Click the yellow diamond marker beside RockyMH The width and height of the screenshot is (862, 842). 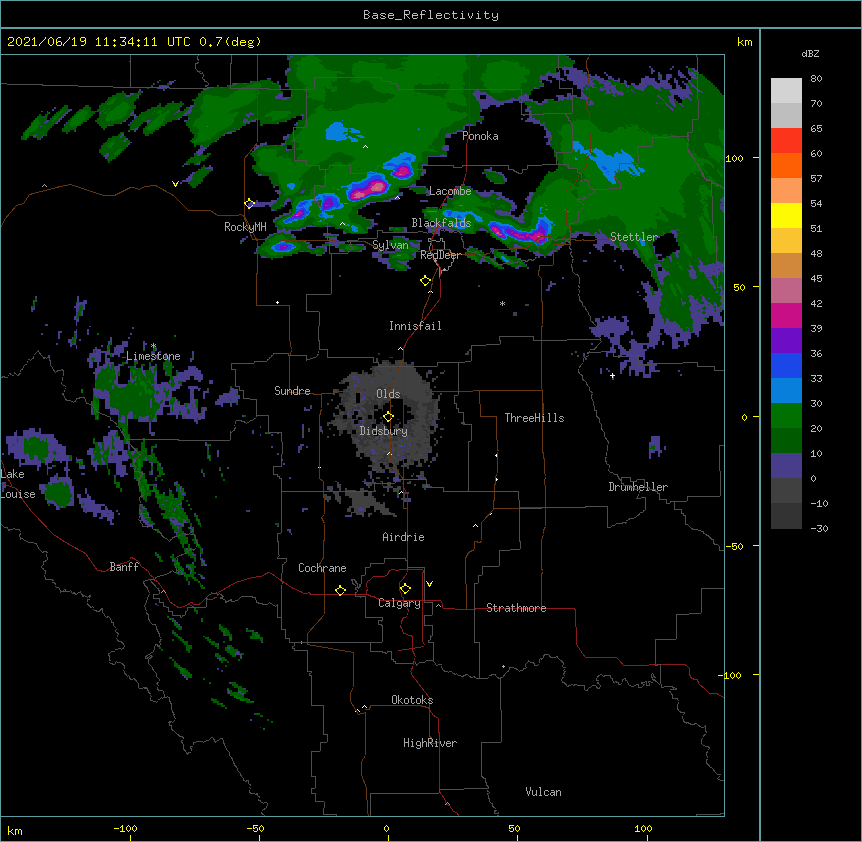249,203
